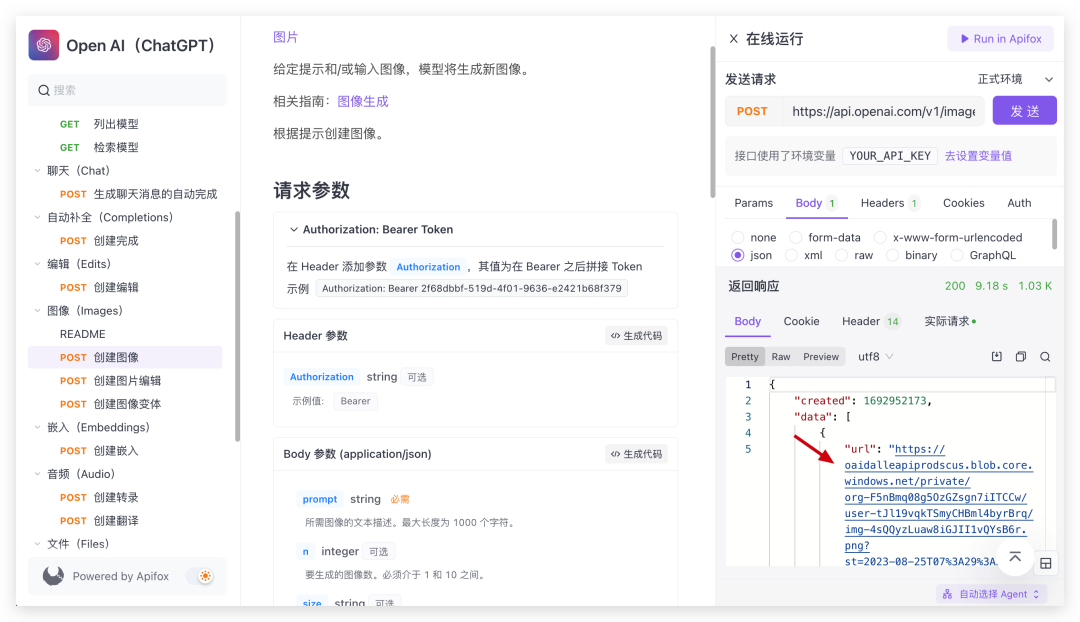Toggle the light/dark theme sun icon
This screenshot has height=622, width=1080.
(x=204, y=576)
